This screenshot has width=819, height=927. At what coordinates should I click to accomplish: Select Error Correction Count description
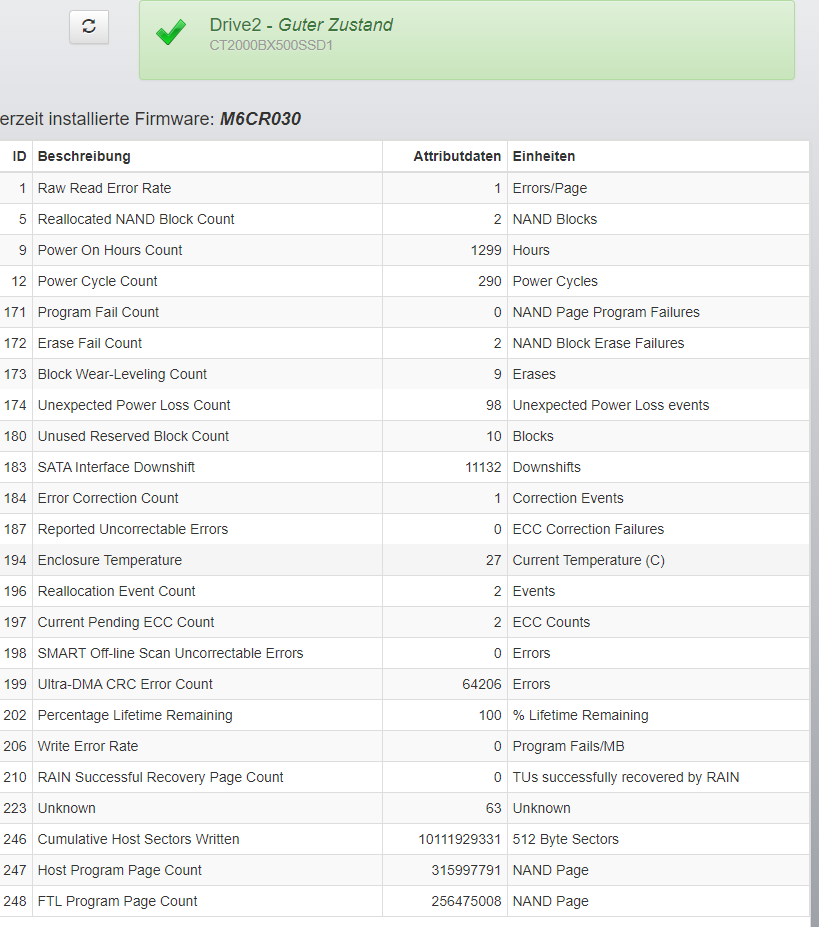click(108, 498)
